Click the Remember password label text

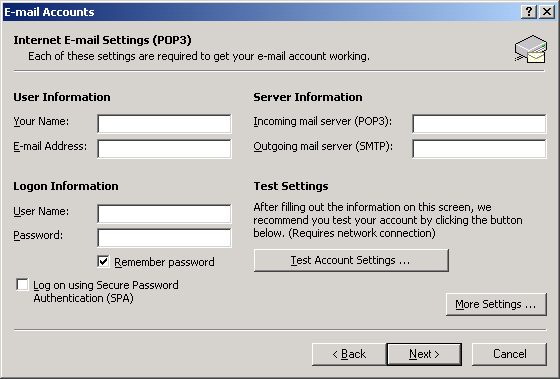164,262
